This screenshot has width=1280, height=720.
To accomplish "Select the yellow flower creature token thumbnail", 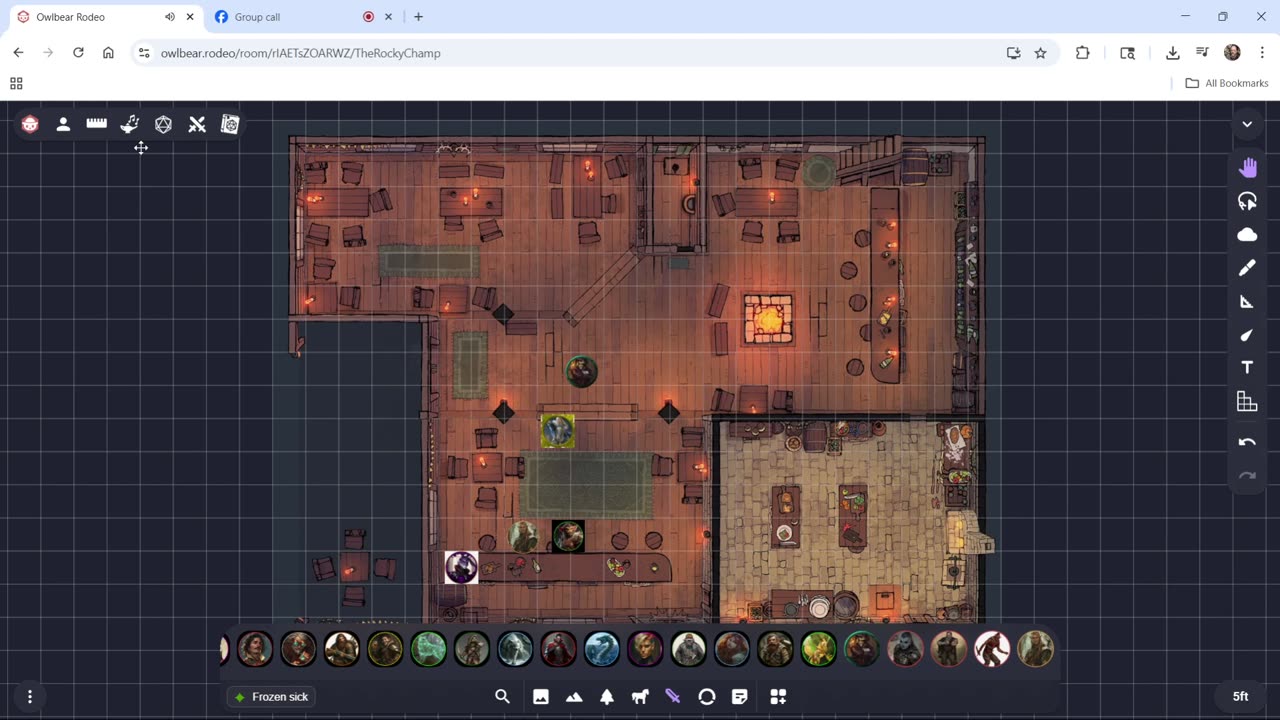I will pos(818,649).
